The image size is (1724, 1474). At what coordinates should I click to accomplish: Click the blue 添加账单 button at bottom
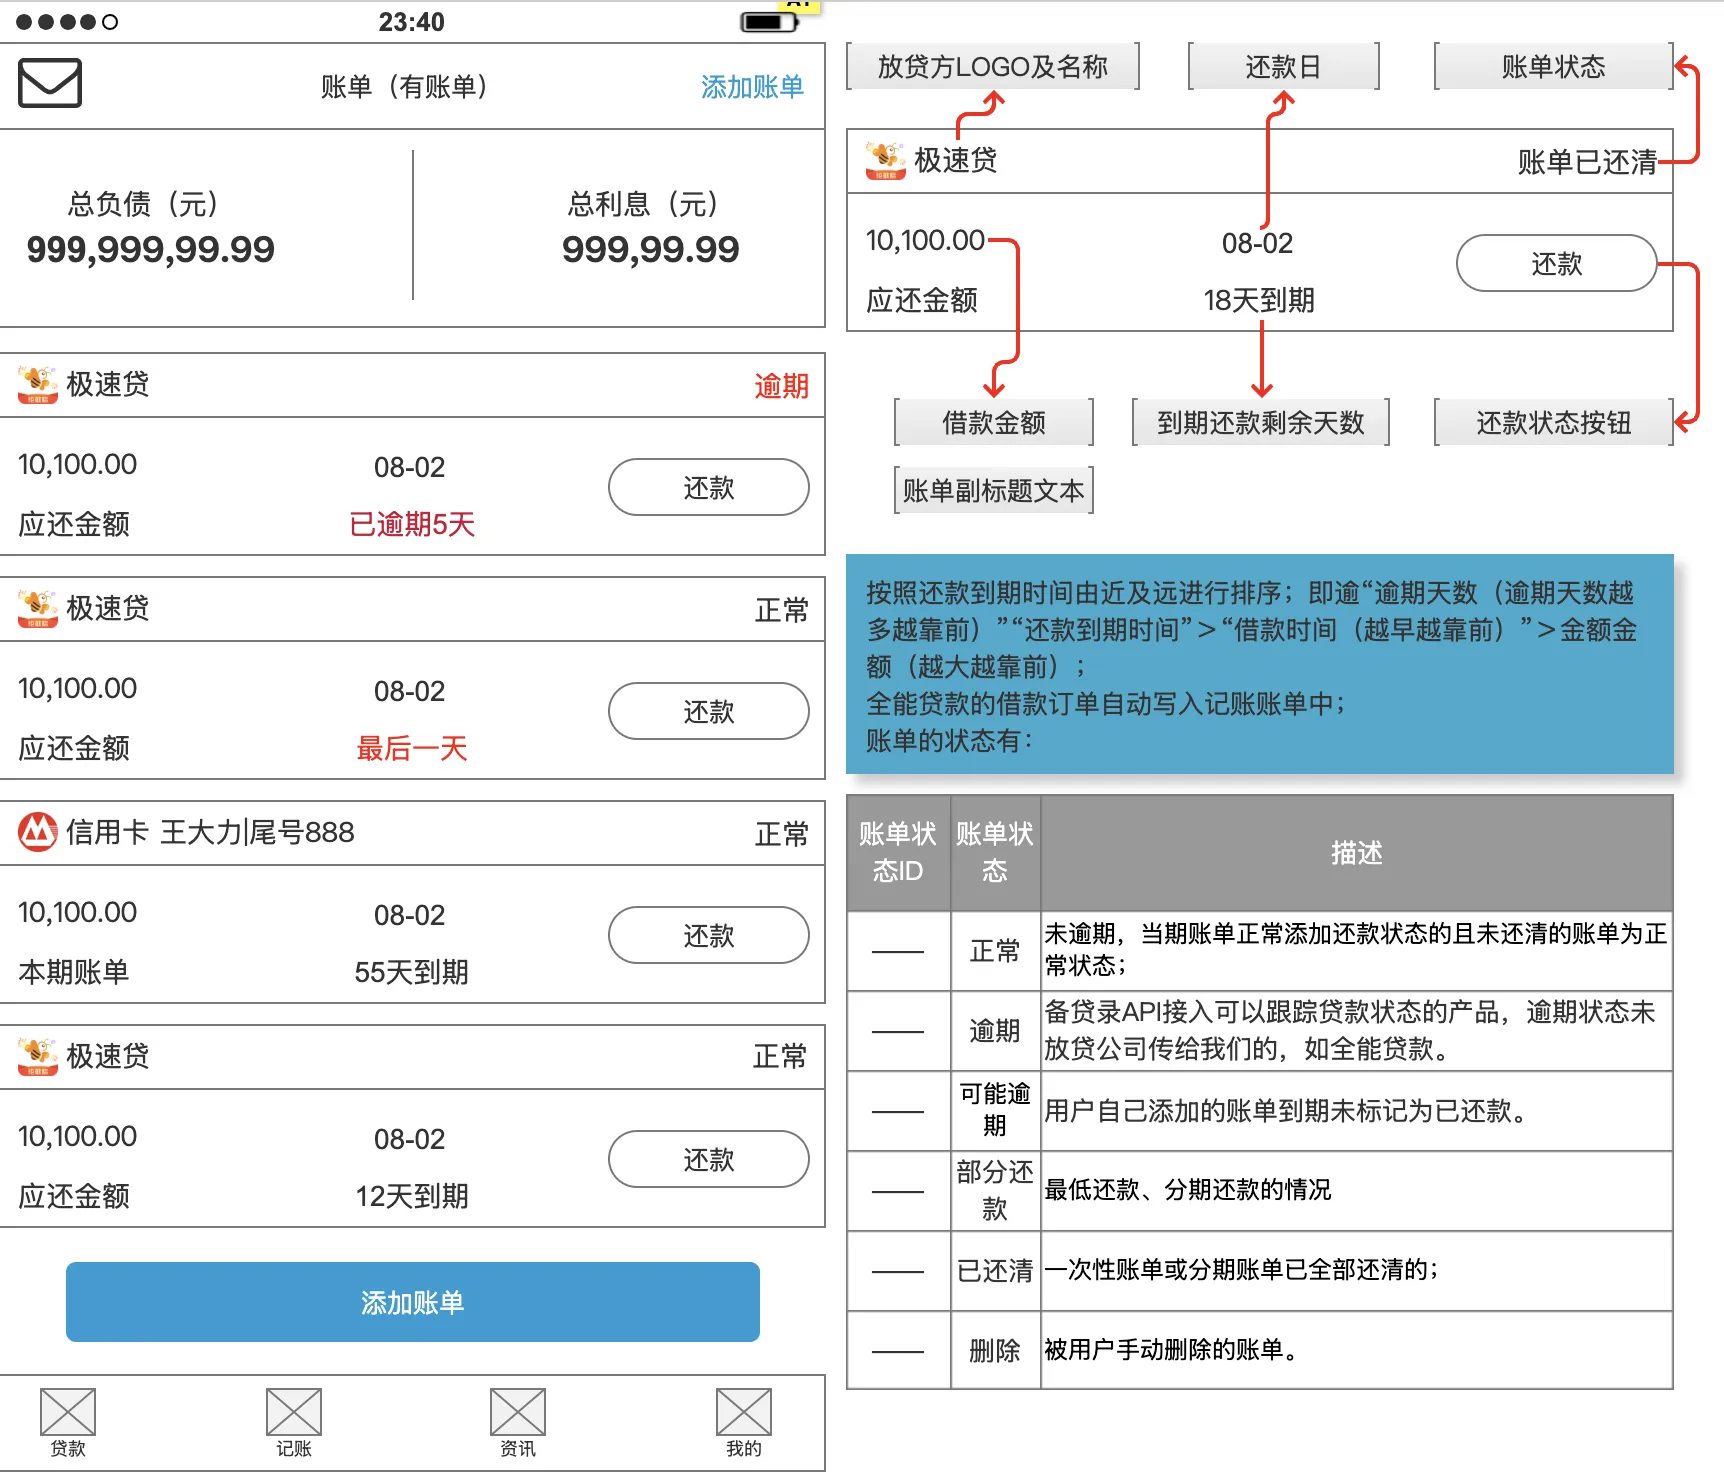(x=412, y=1302)
